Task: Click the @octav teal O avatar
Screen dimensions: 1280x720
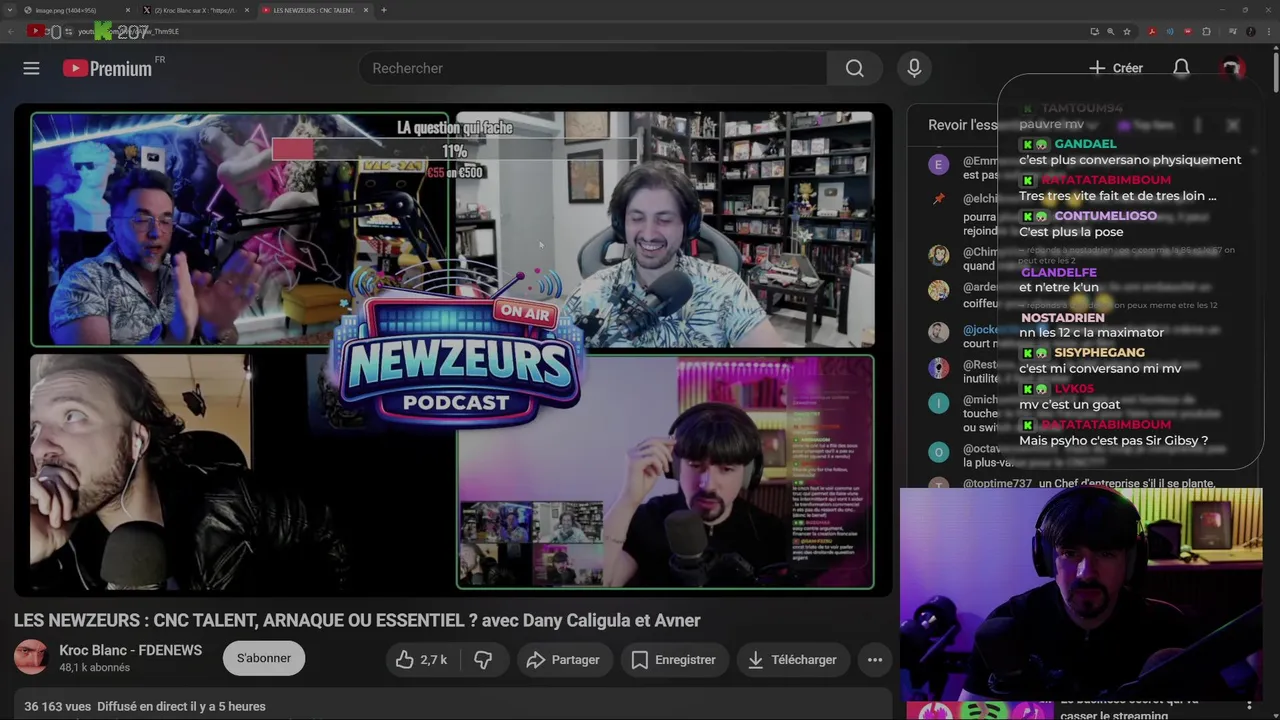Action: click(x=938, y=452)
